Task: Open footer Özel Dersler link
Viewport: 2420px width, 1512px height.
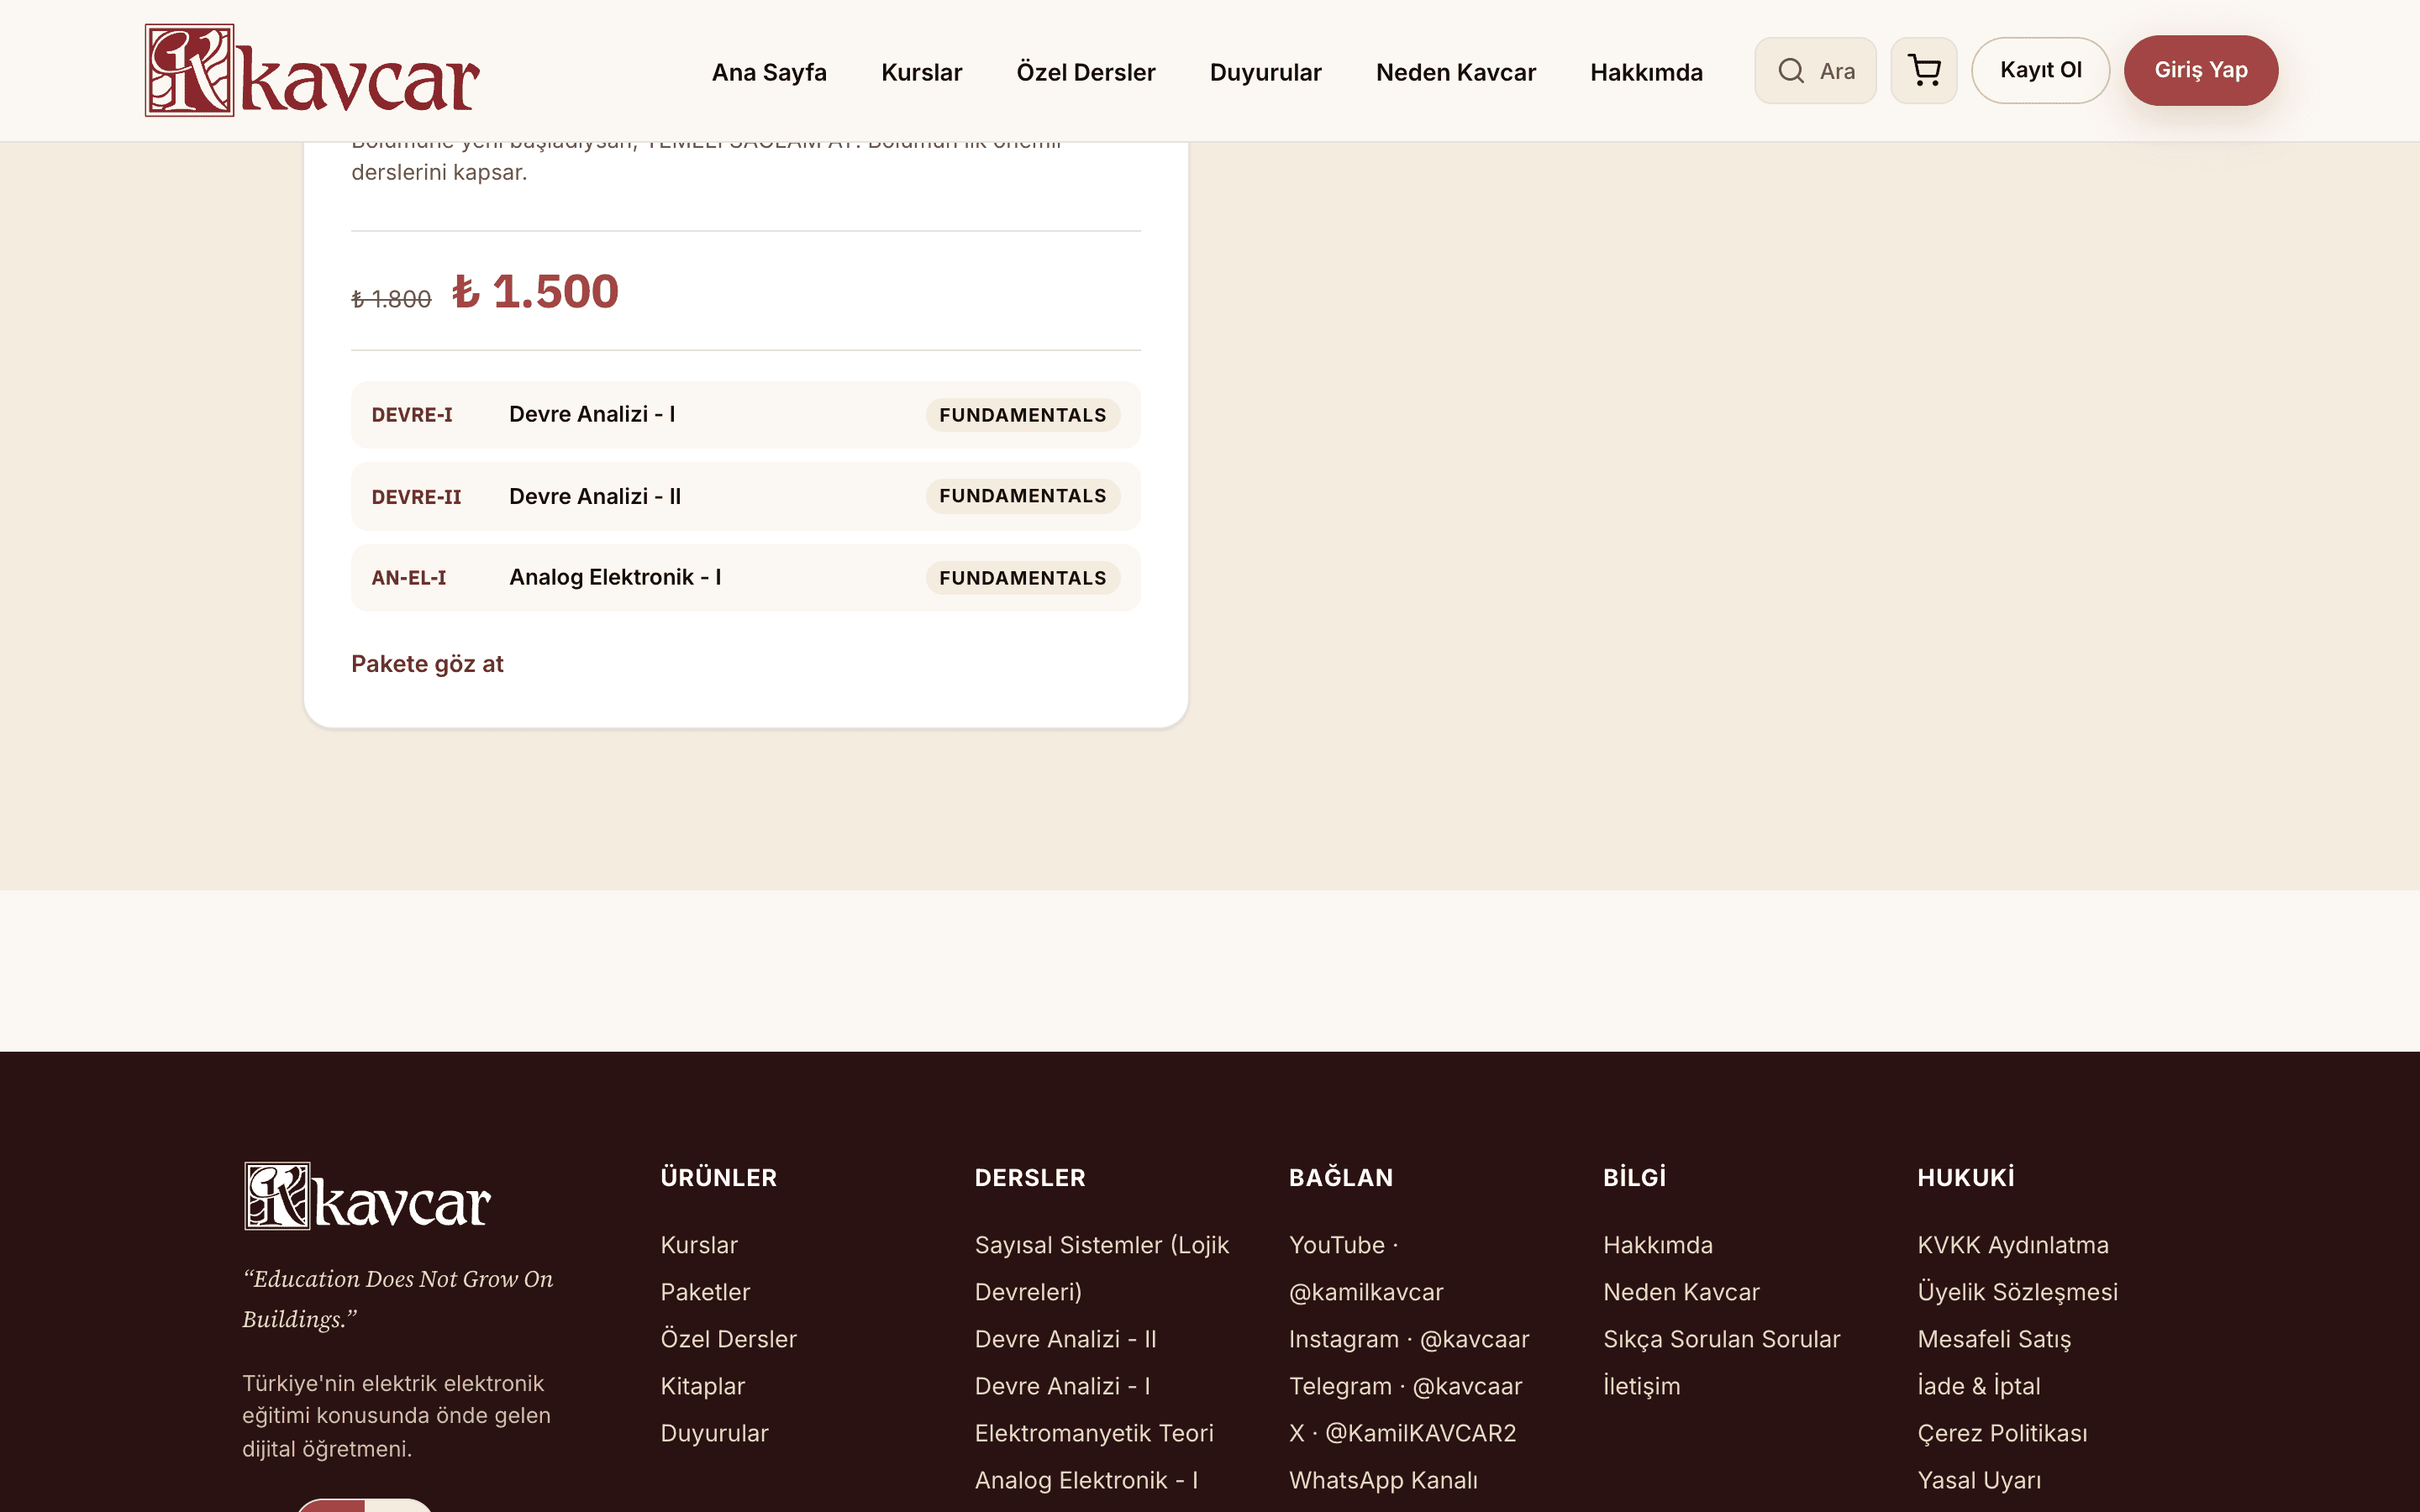Action: click(x=728, y=1339)
